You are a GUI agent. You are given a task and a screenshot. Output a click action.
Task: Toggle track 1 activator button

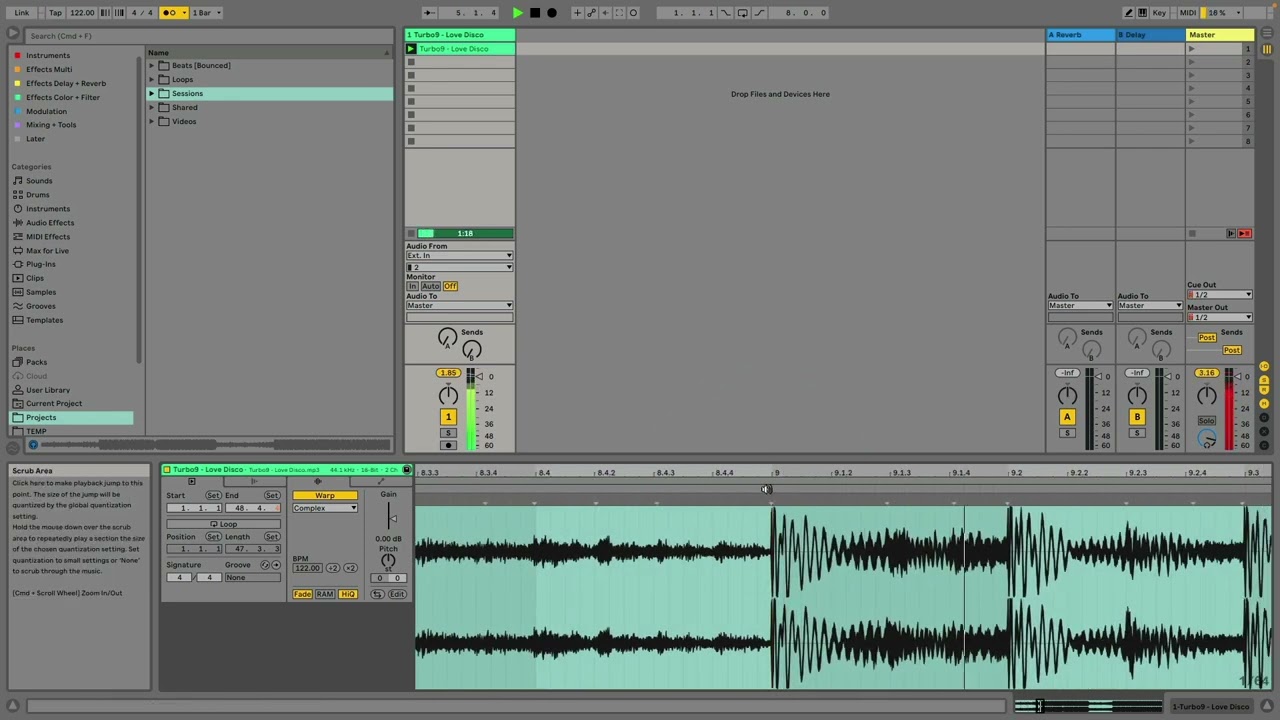(x=448, y=416)
